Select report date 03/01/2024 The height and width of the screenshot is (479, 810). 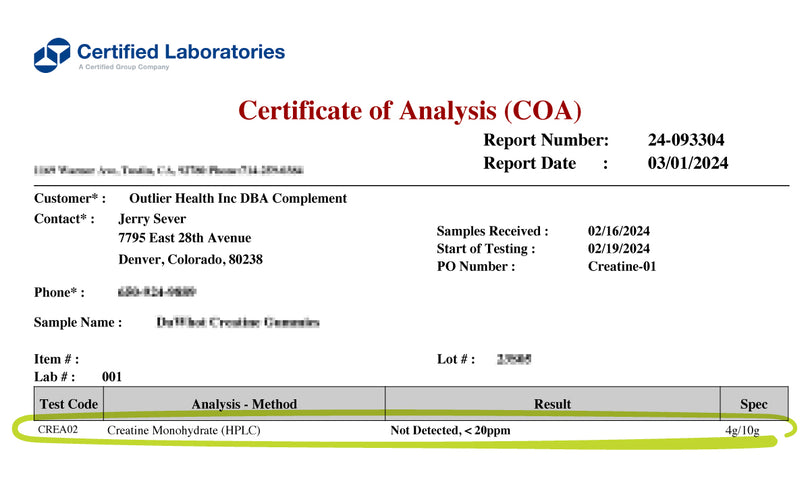pos(688,163)
